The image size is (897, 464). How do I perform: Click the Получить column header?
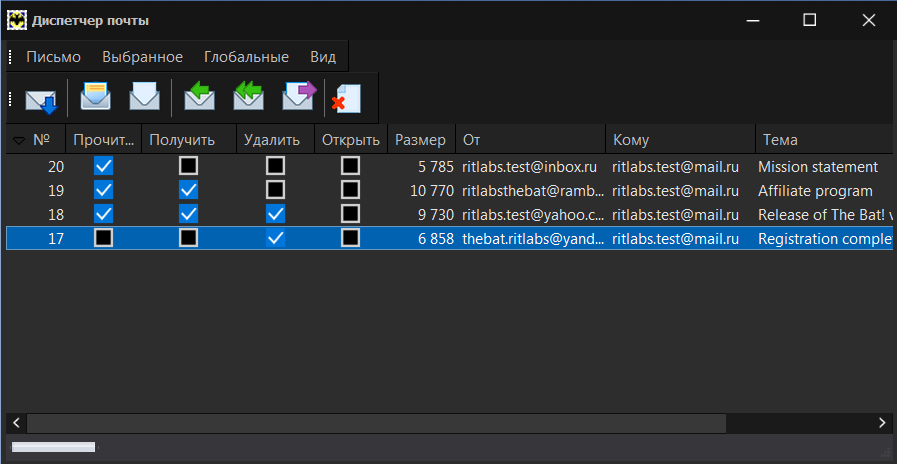pos(189,140)
